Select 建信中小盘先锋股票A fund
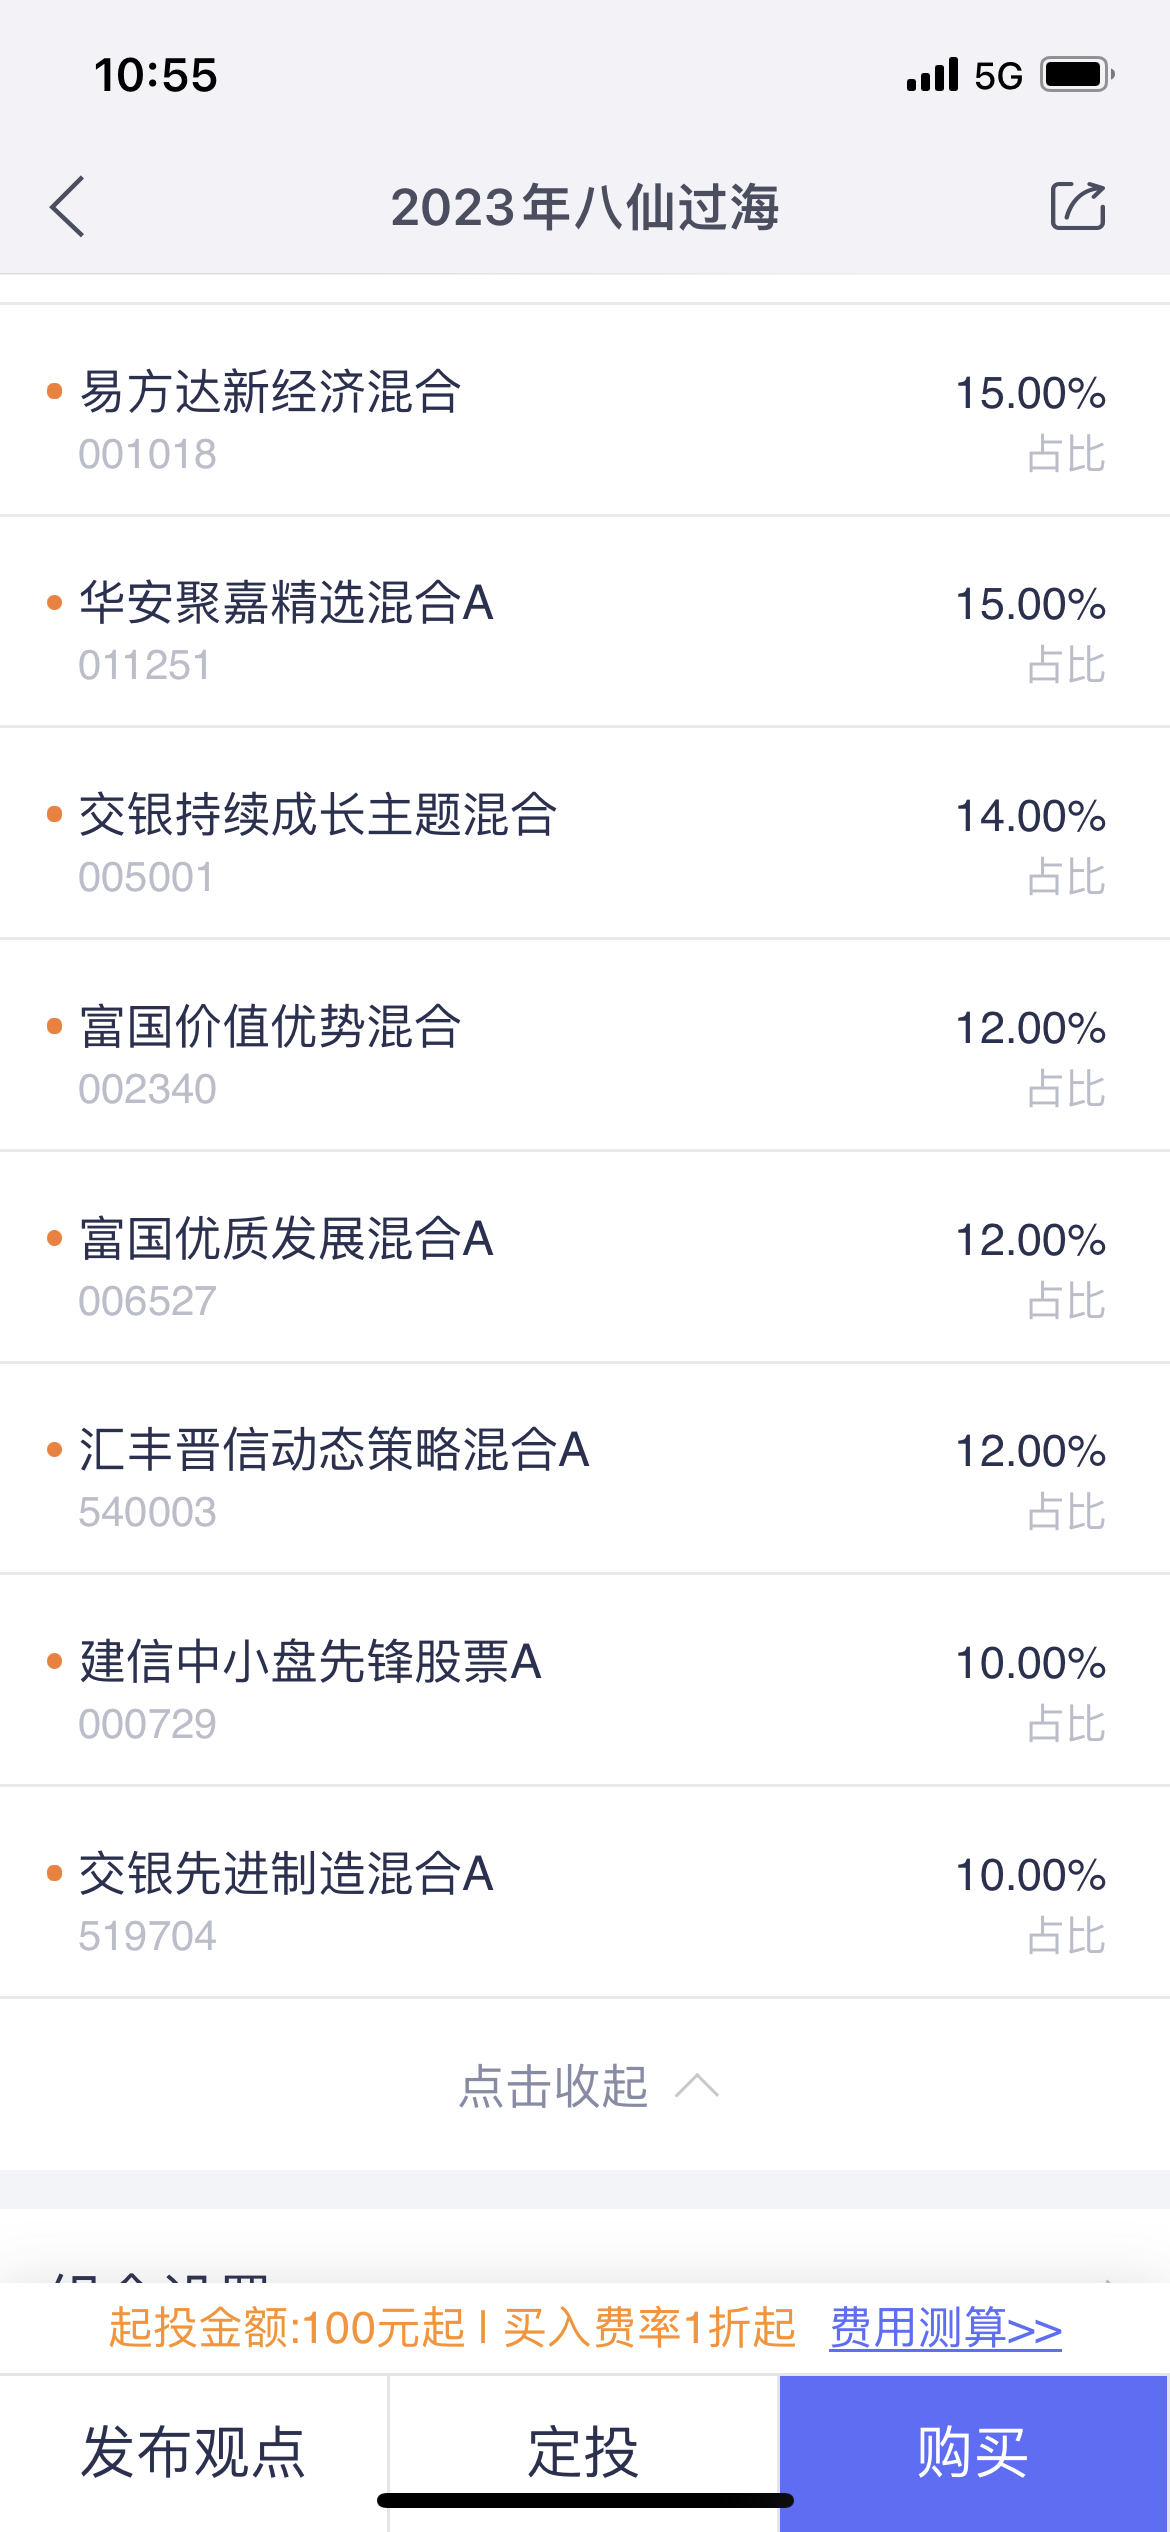This screenshot has width=1170, height=2532. click(310, 1662)
